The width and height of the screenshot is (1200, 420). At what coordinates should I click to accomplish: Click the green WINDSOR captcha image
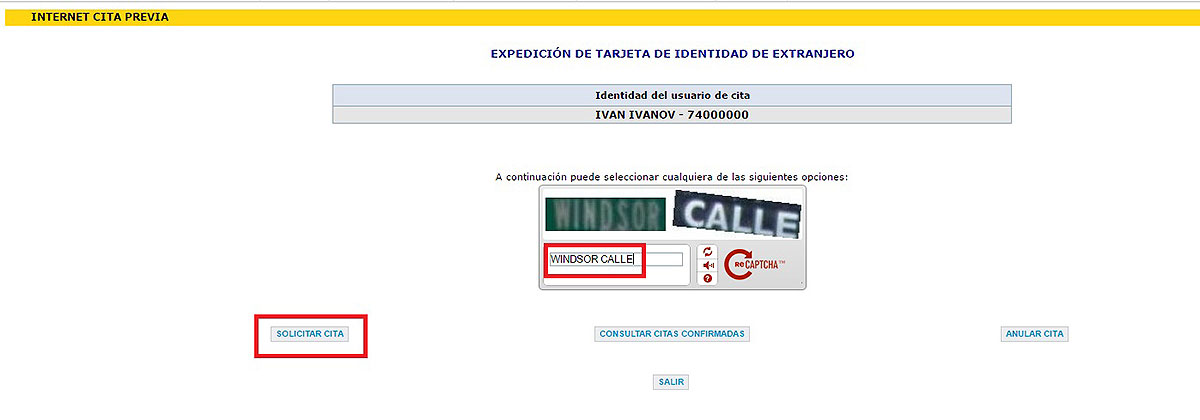click(605, 213)
